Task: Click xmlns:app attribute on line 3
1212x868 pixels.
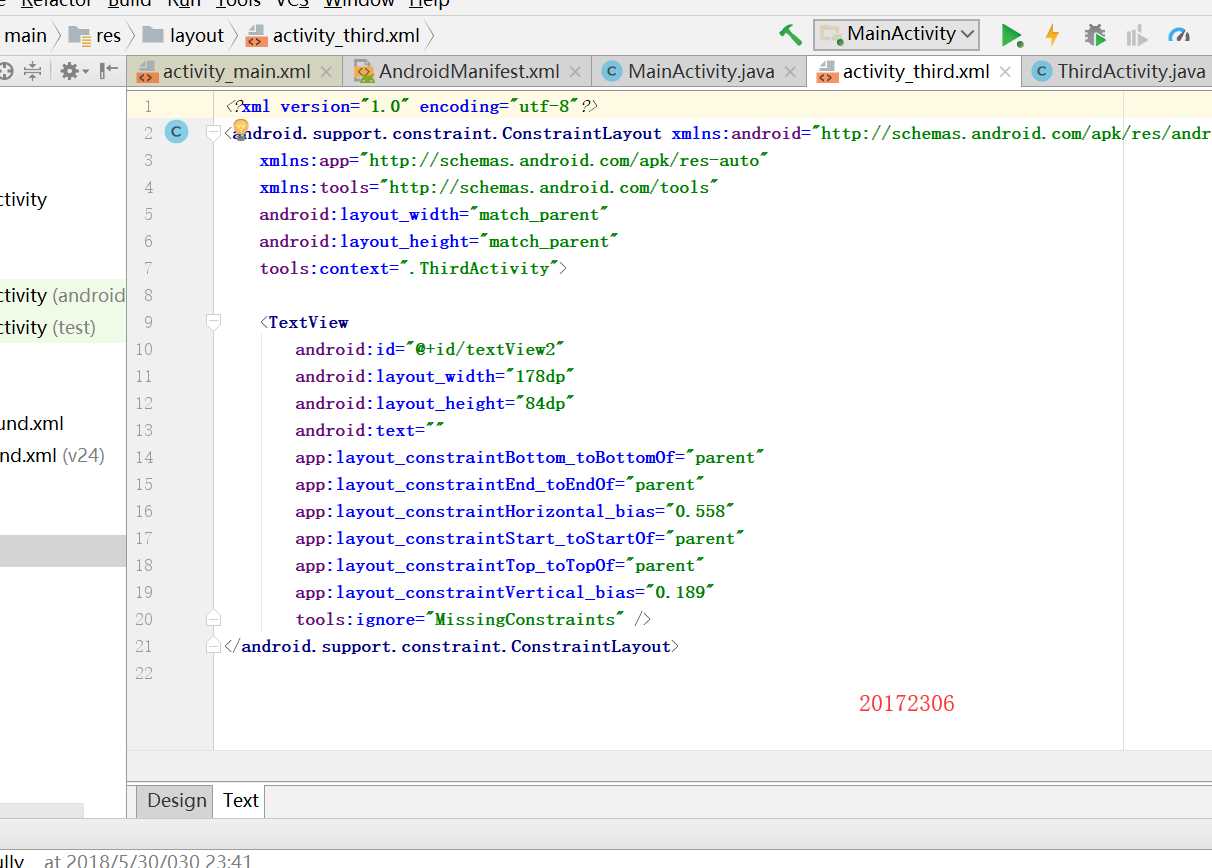Action: [514, 160]
